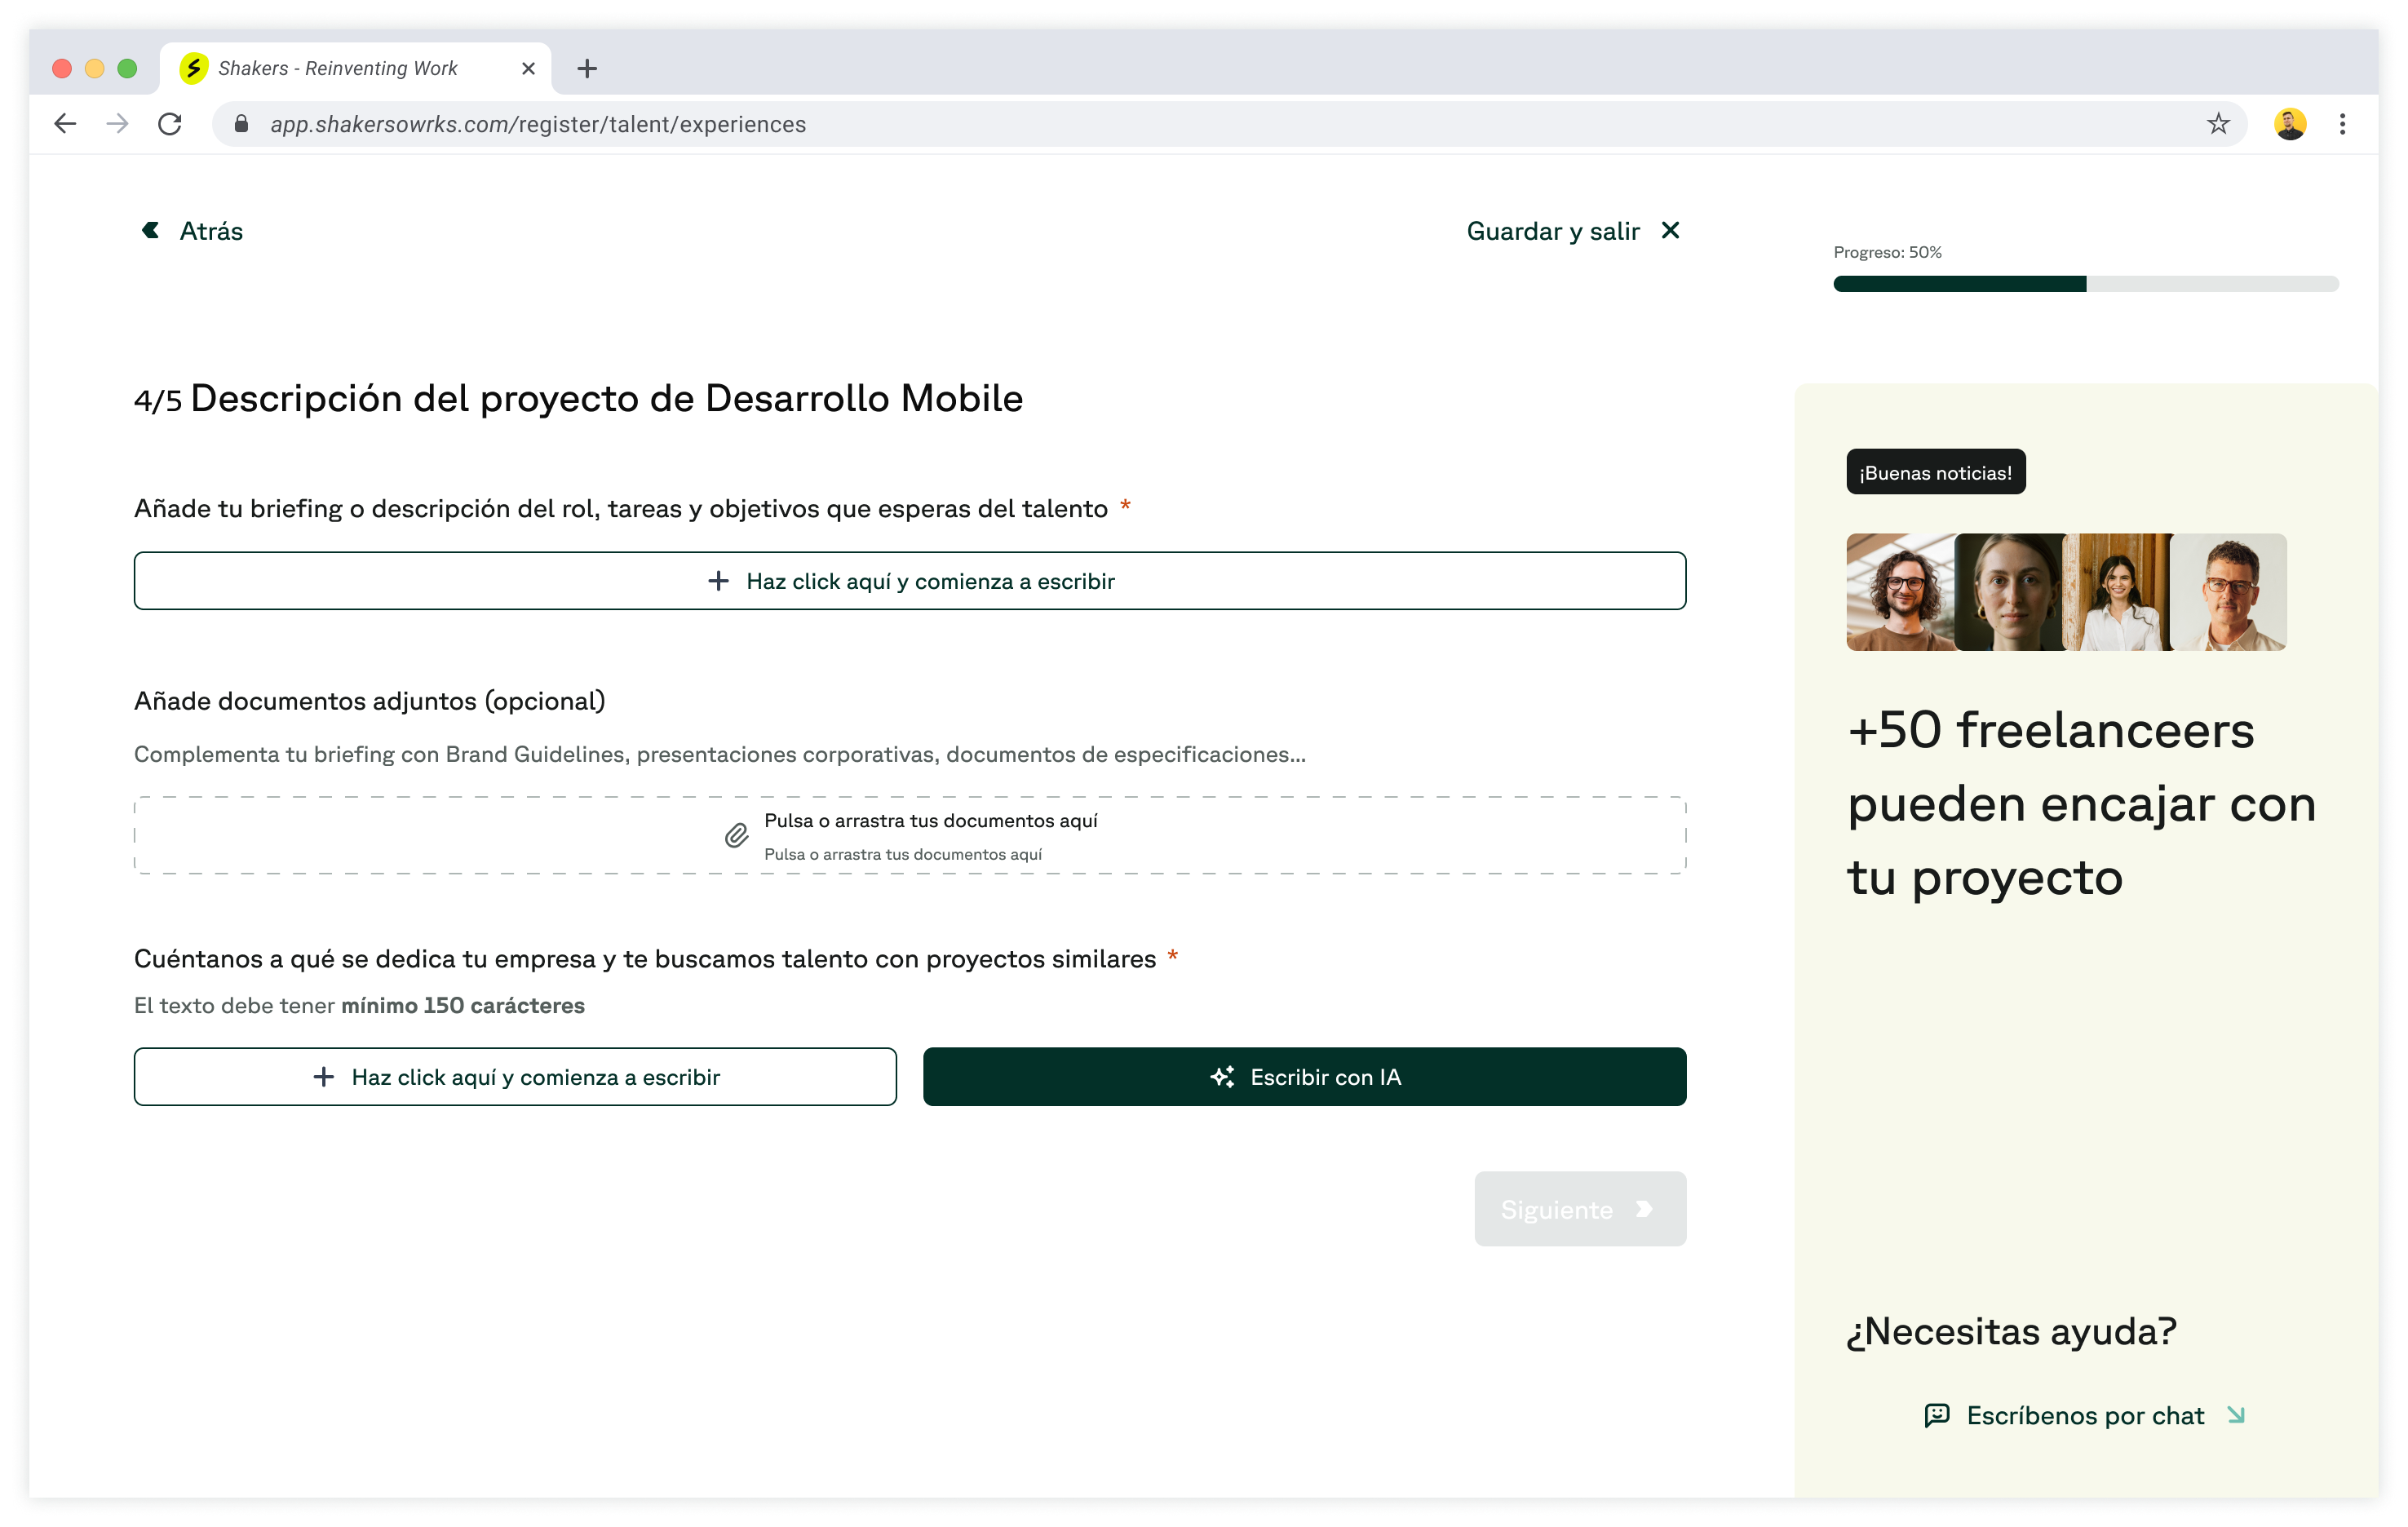Select the paperclip icon in the upload area
Image resolution: width=2408 pixels, height=1527 pixels.
point(735,834)
